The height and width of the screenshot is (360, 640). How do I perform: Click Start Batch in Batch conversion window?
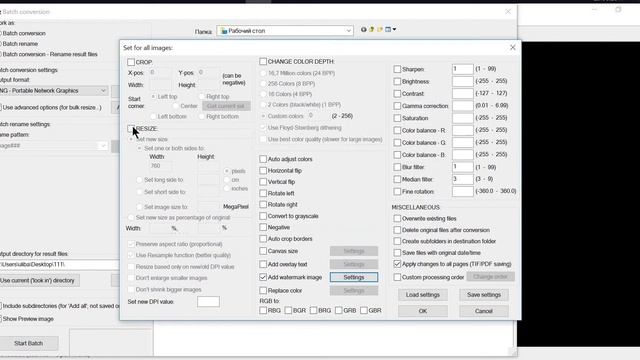tap(28, 343)
